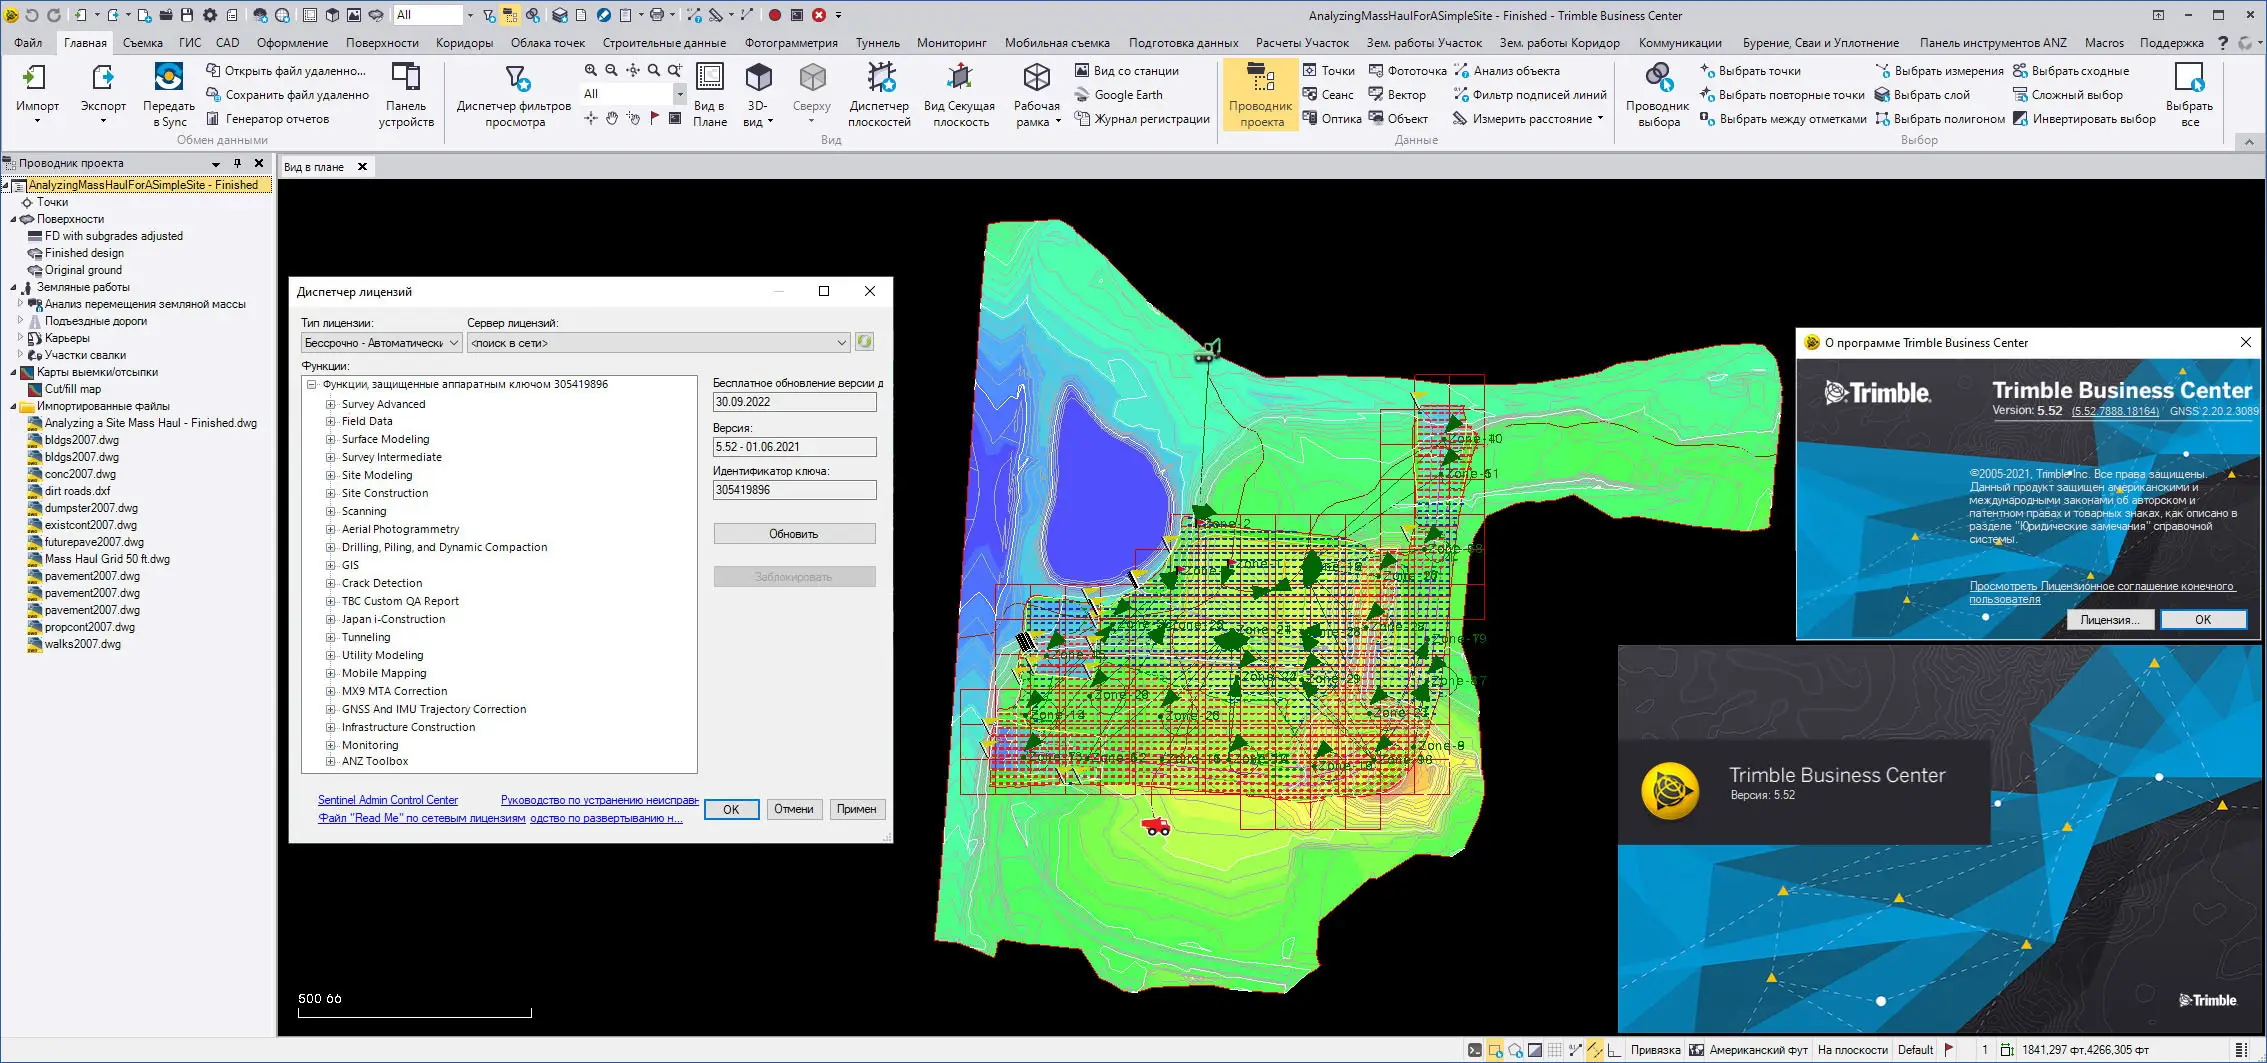
Task: Click OK in the About dialog
Action: pyautogui.click(x=2202, y=620)
